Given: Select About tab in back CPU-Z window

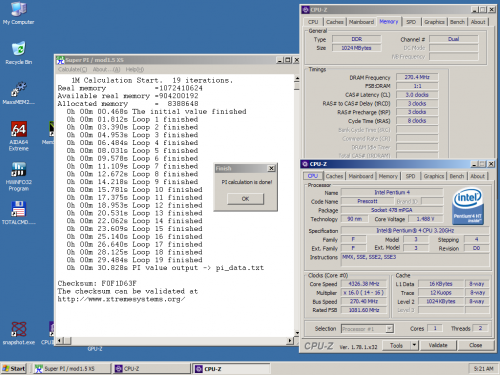Looking at the screenshot, I should 478,22.
